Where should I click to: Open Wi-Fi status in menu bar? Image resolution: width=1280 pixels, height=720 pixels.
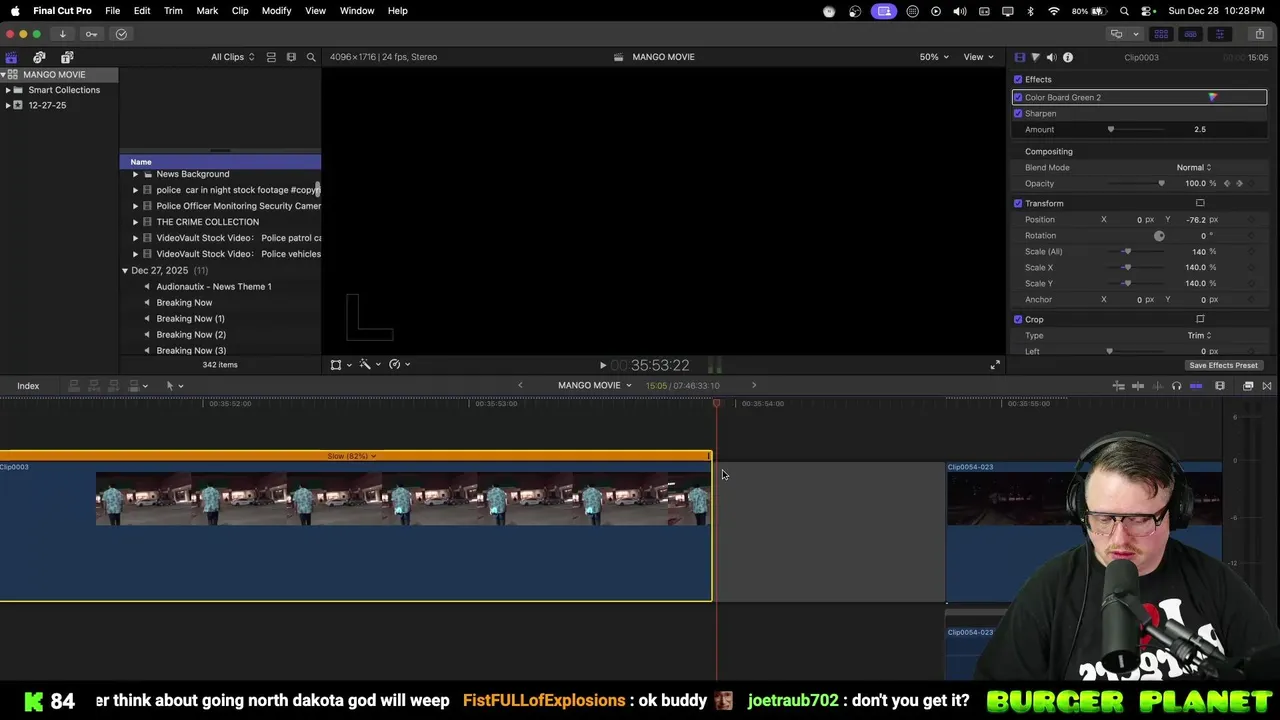coord(1054,11)
